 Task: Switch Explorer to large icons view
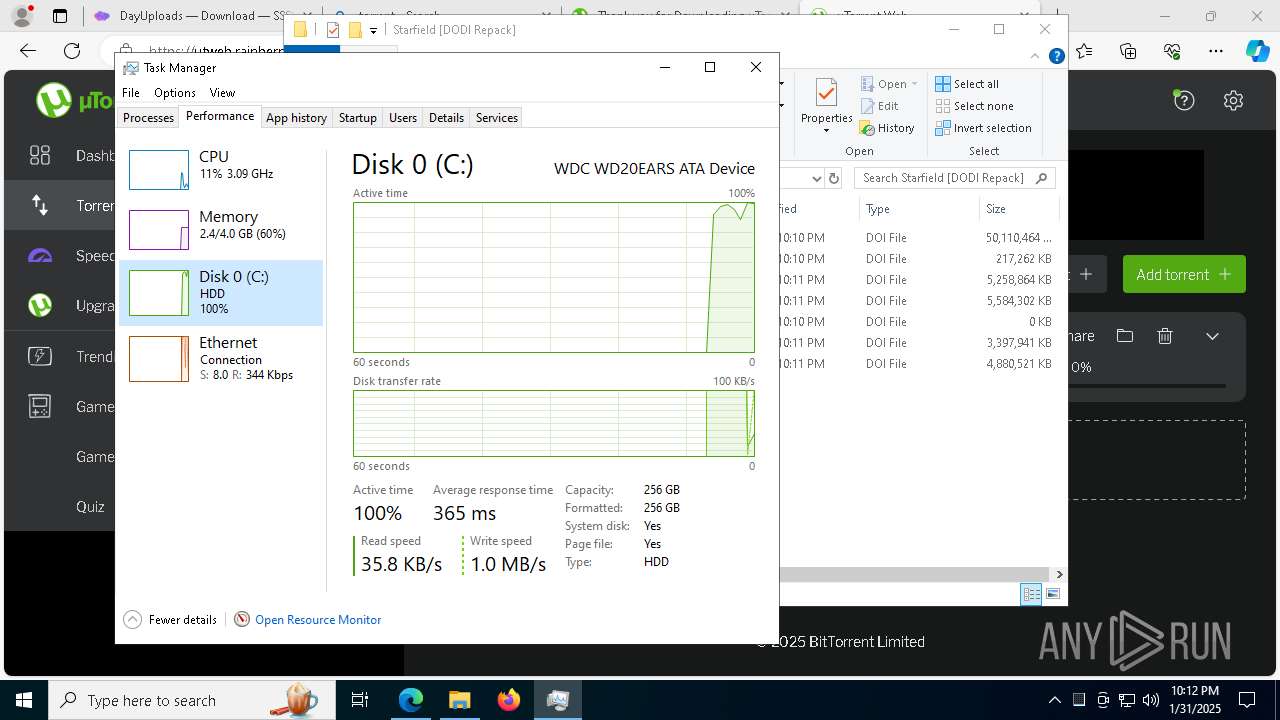coord(1053,594)
